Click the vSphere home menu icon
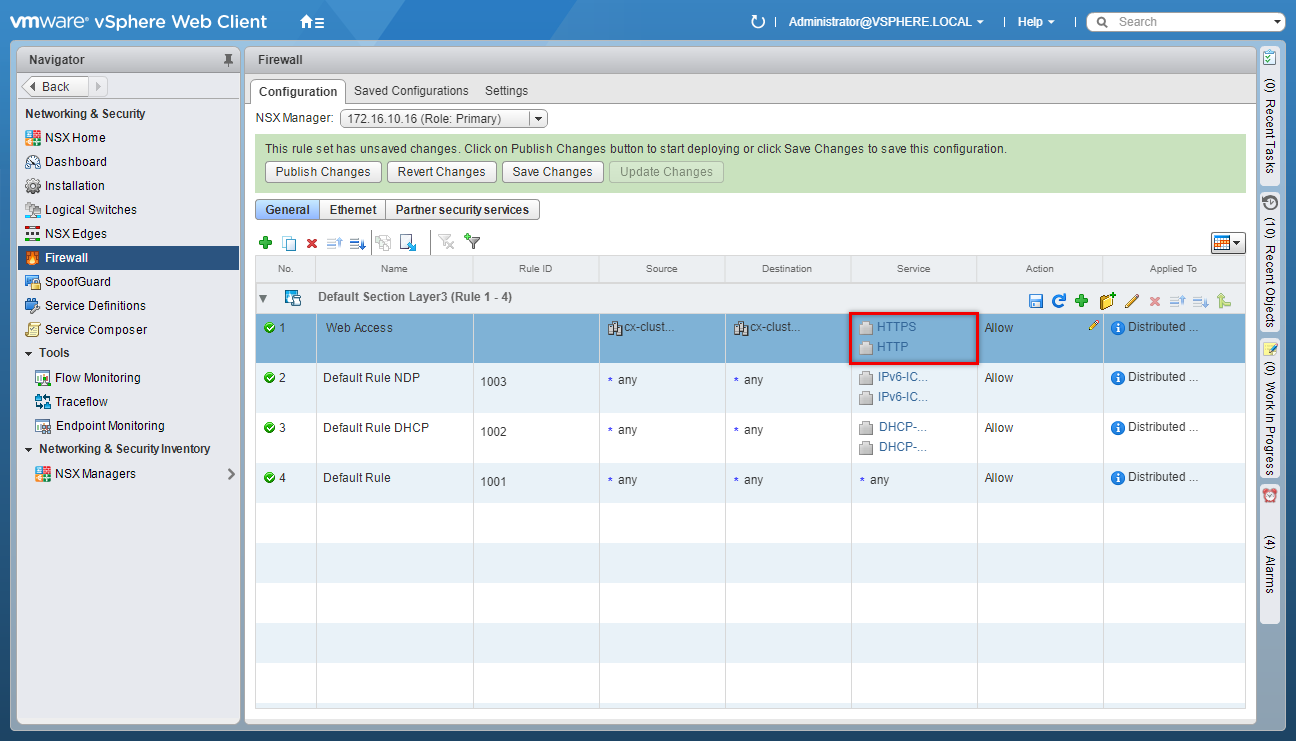Image resolution: width=1296 pixels, height=741 pixels. click(x=312, y=22)
